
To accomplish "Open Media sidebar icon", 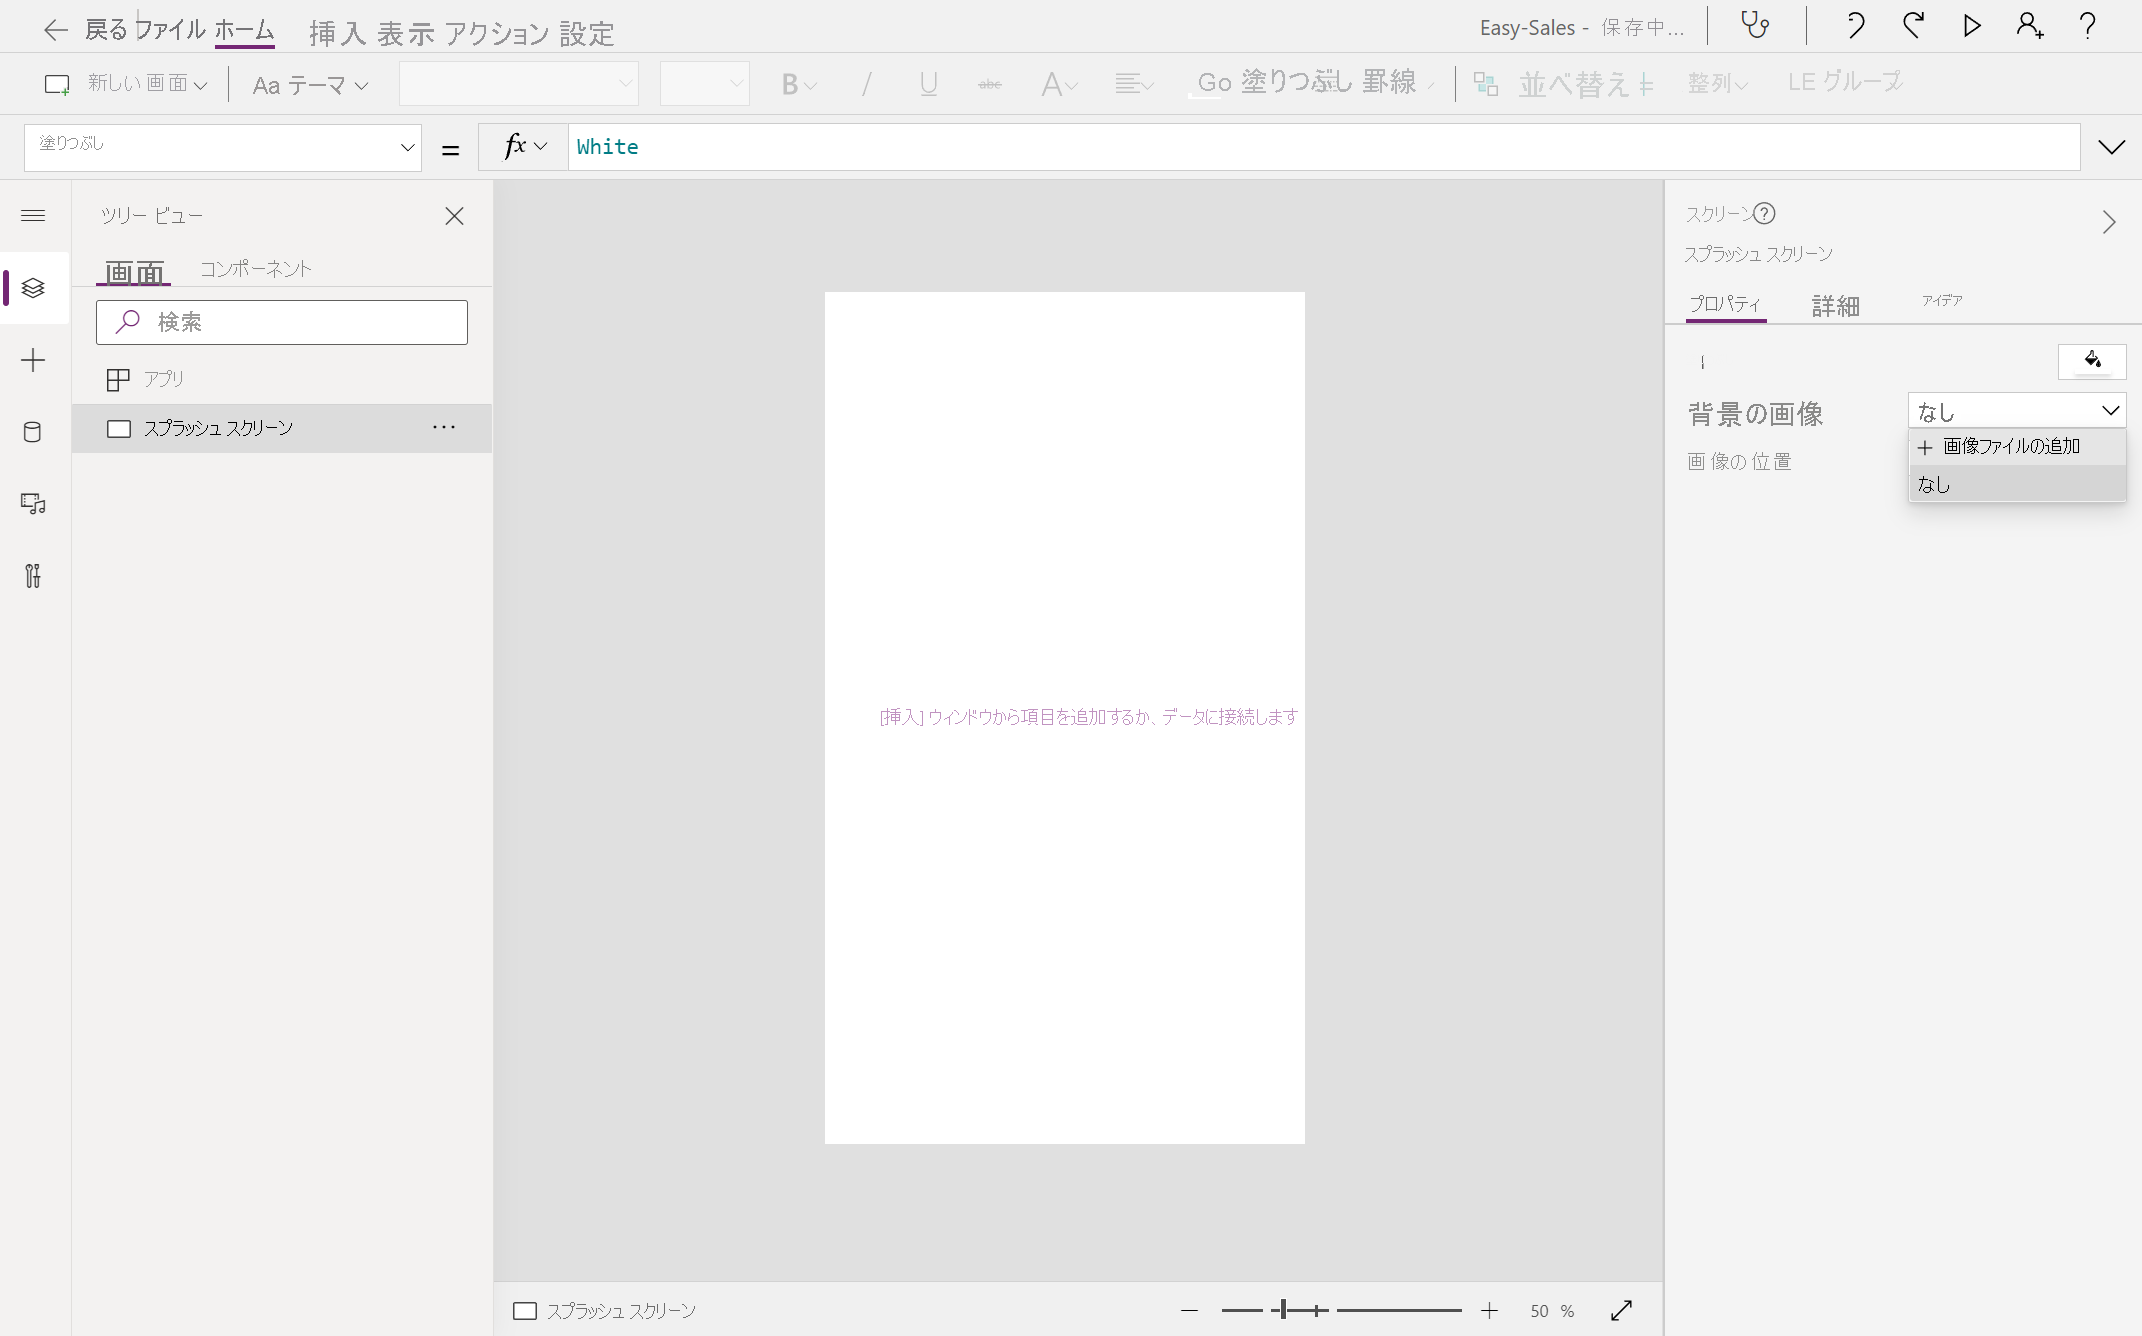I will coord(33,504).
